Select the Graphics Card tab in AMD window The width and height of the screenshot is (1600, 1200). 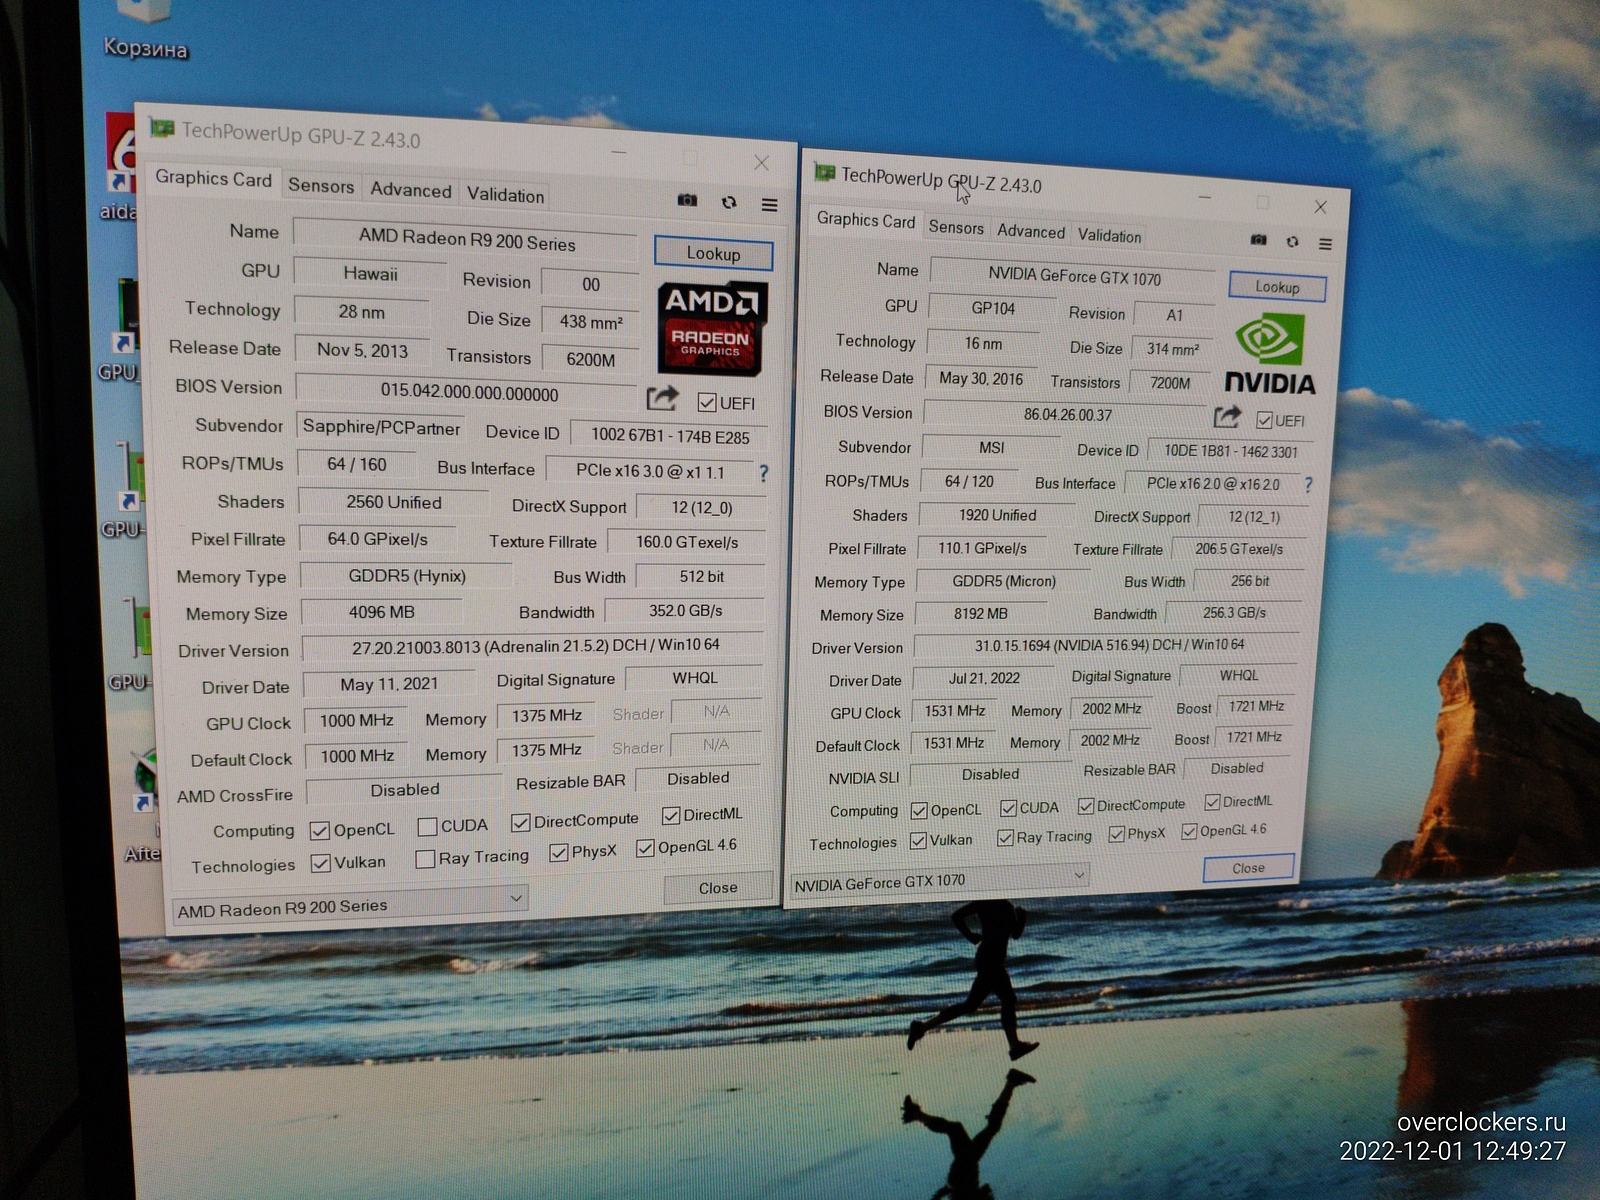pyautogui.click(x=213, y=179)
